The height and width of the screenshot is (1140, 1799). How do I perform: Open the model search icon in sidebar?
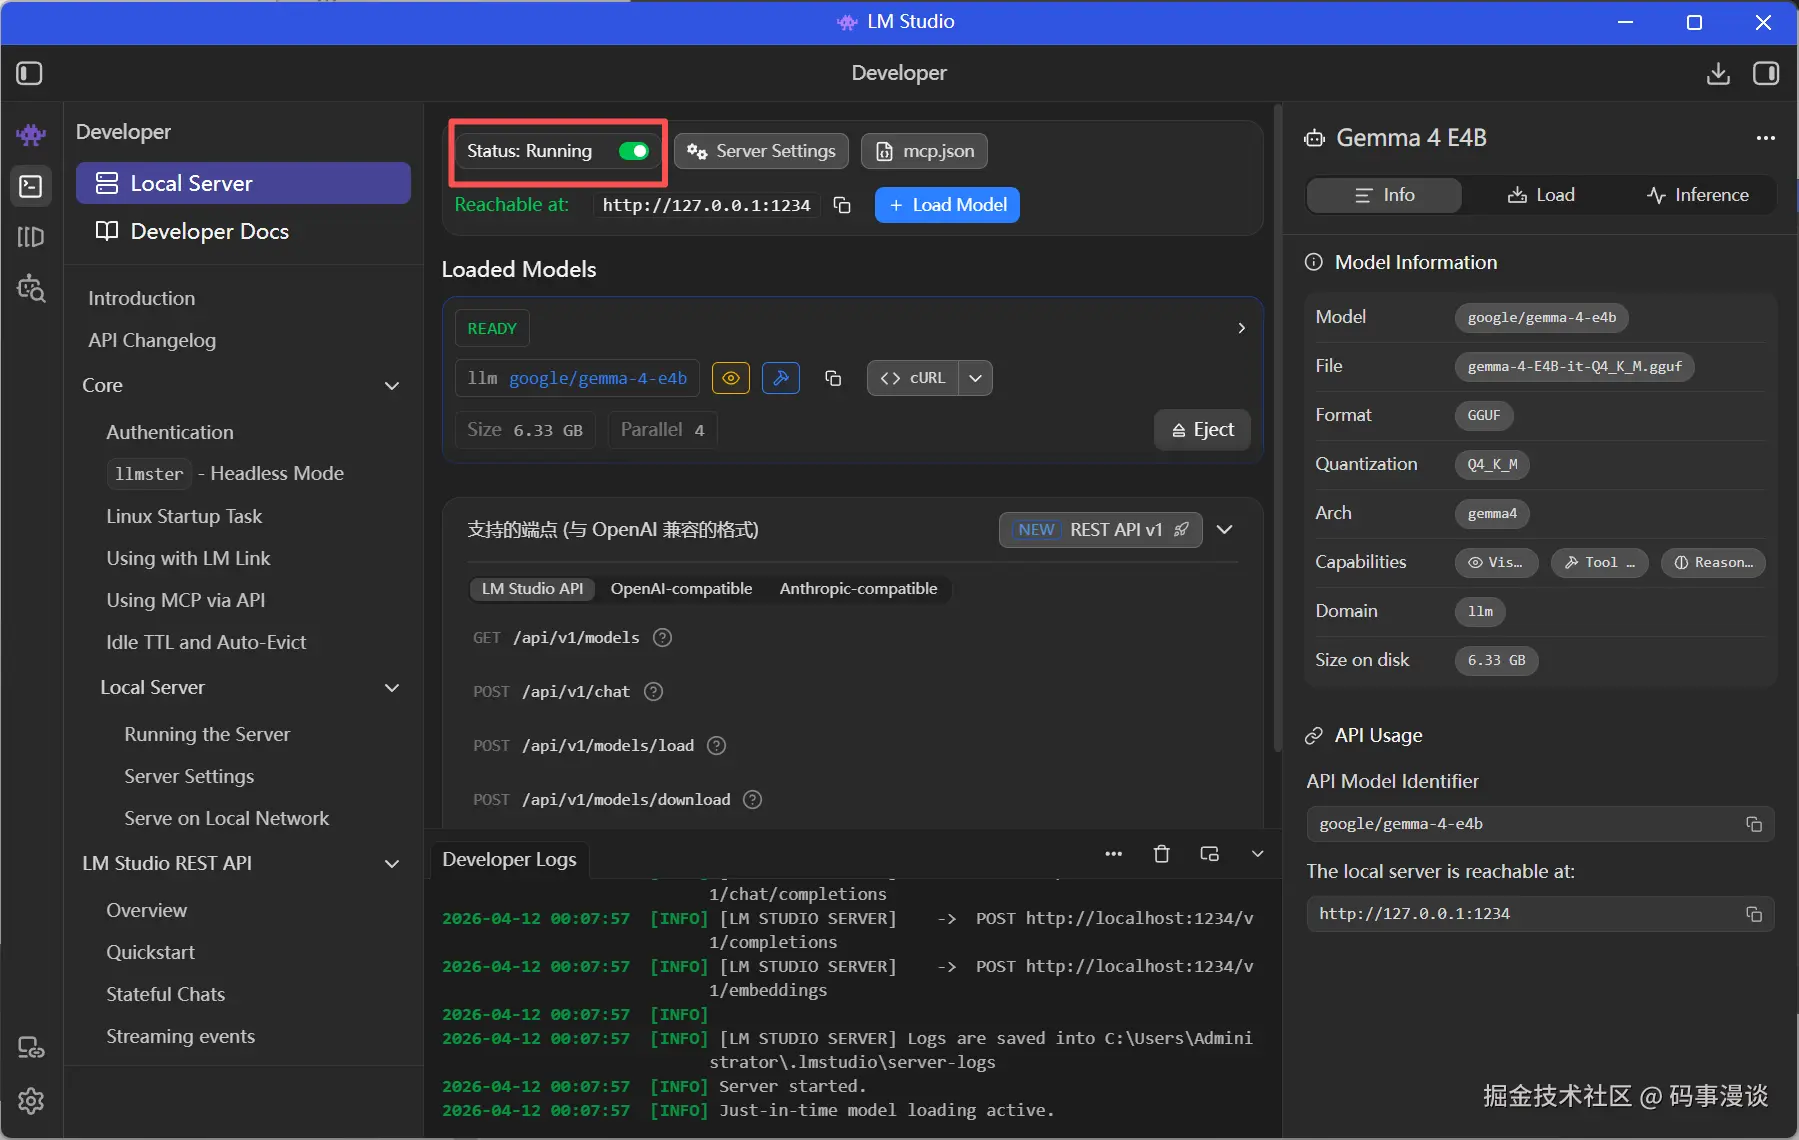(31, 288)
